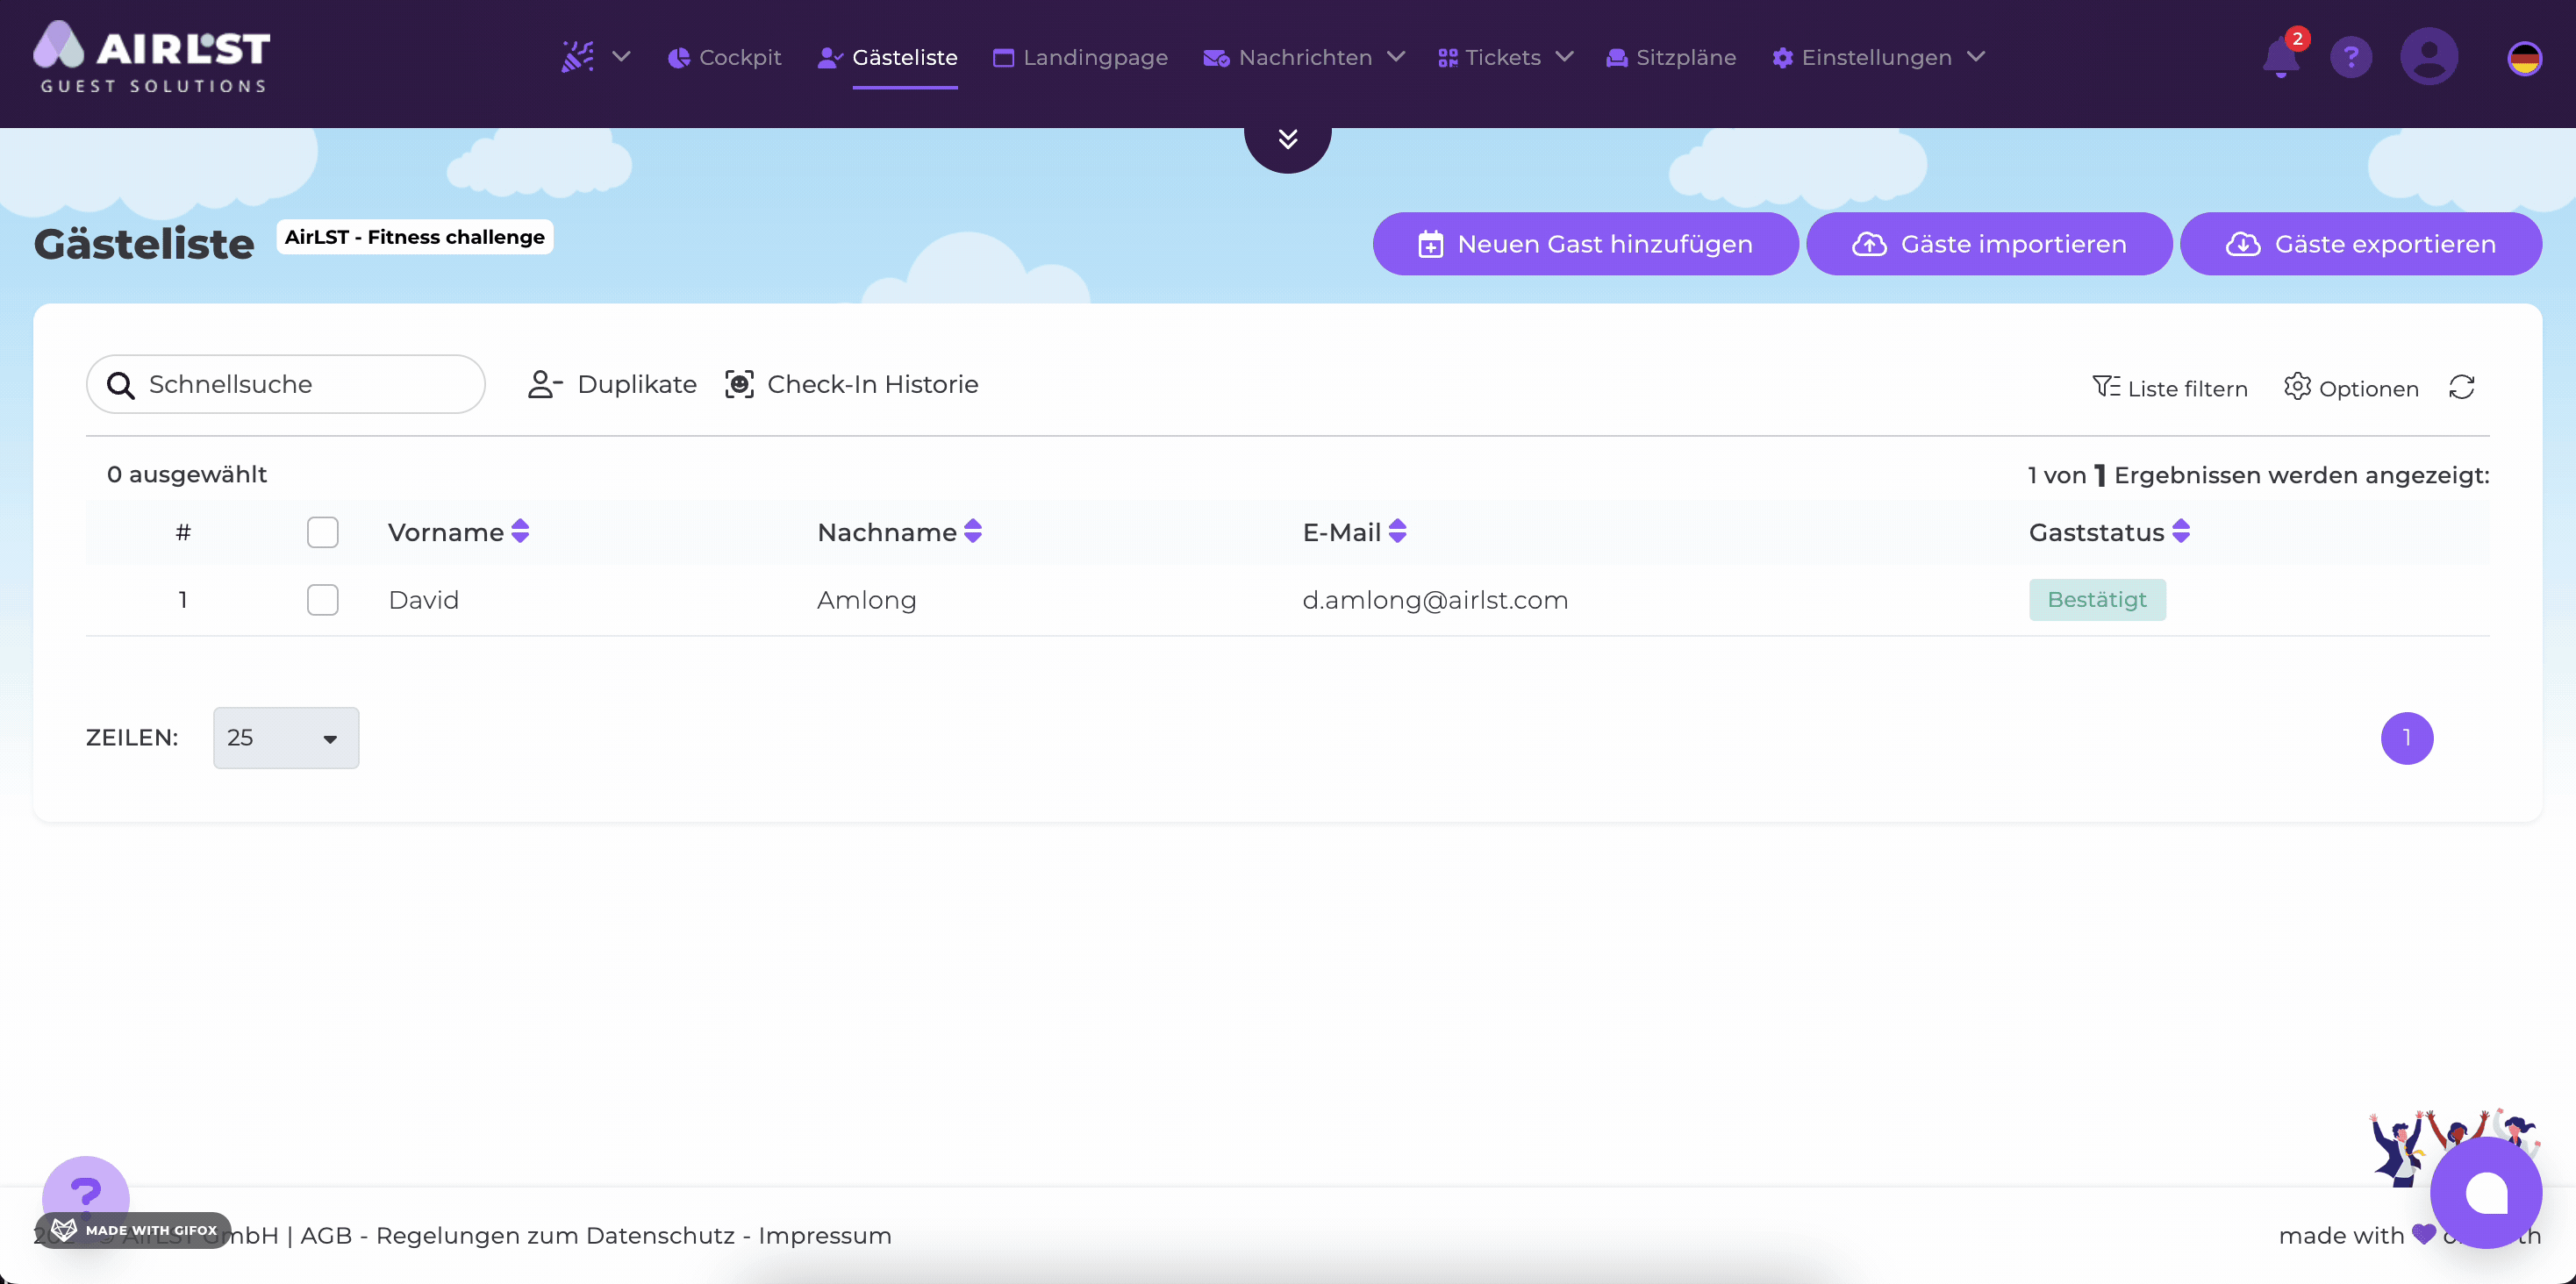The image size is (2576, 1284).
Task: Navigate to the Landingpage menu item
Action: coord(1080,58)
